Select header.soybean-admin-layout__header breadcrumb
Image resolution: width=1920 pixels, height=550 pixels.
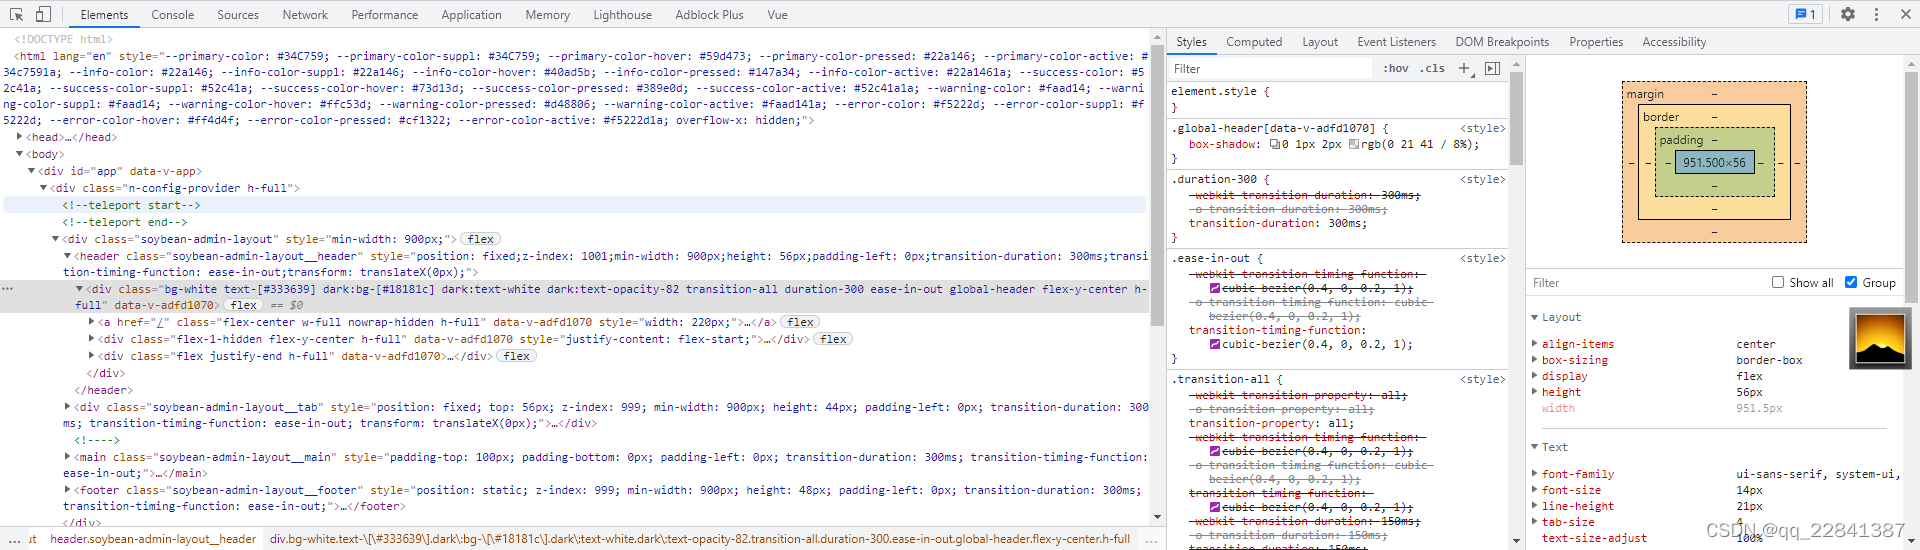pyautogui.click(x=153, y=539)
